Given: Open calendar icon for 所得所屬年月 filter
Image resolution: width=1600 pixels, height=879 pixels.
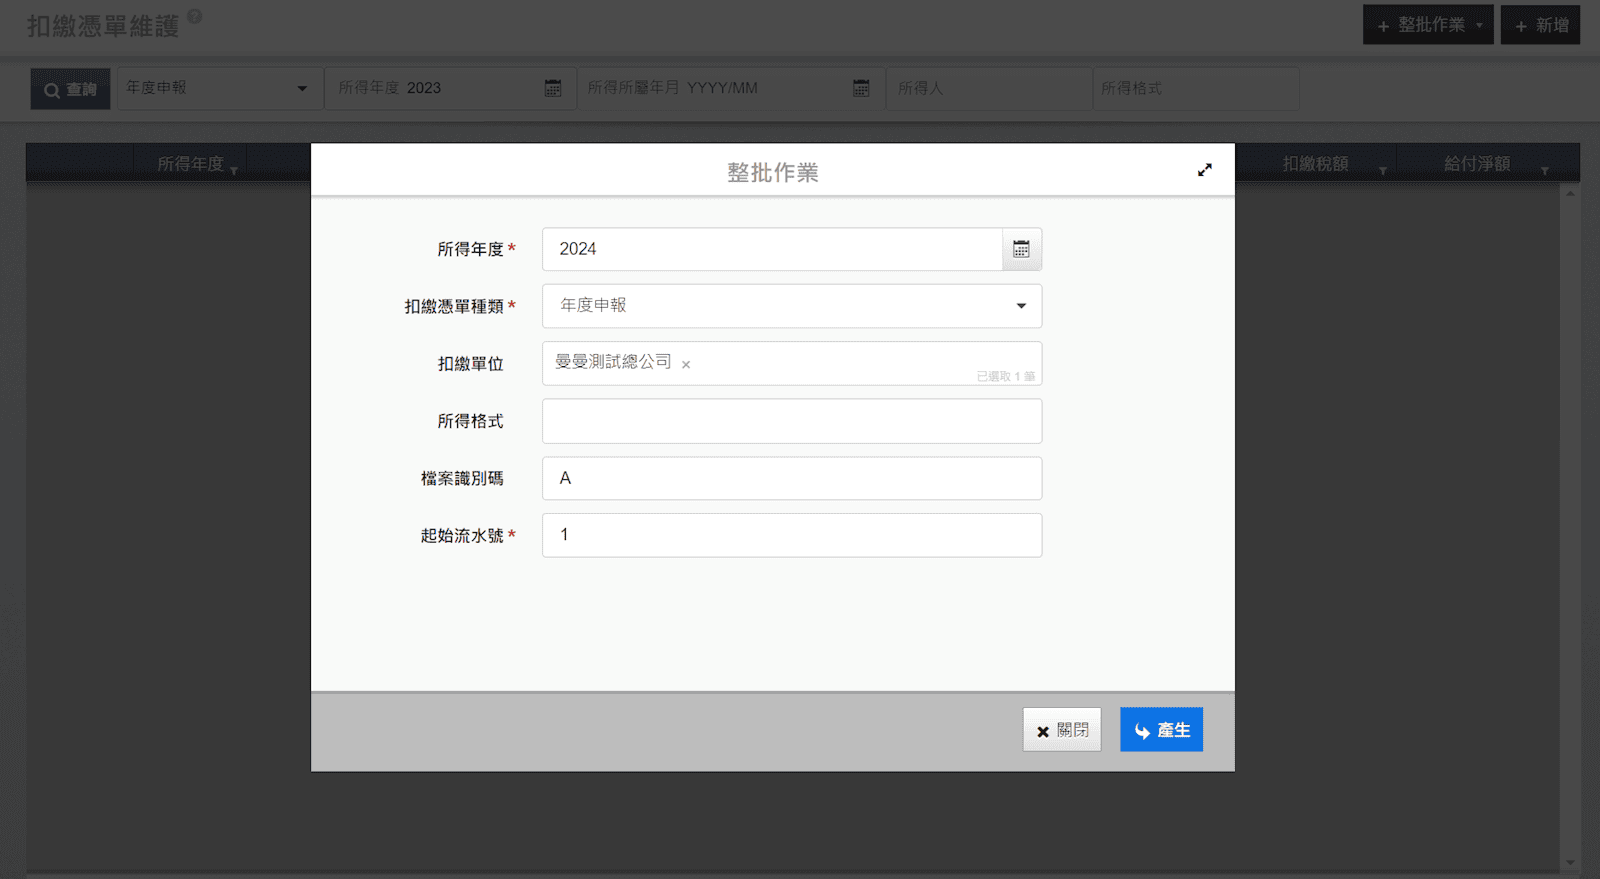Looking at the screenshot, I should coord(860,88).
